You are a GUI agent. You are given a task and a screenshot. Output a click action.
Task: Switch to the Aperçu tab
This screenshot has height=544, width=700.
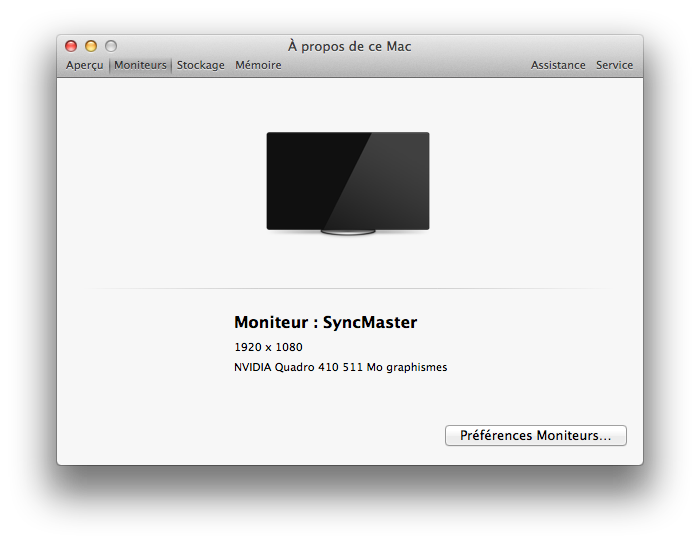(84, 65)
